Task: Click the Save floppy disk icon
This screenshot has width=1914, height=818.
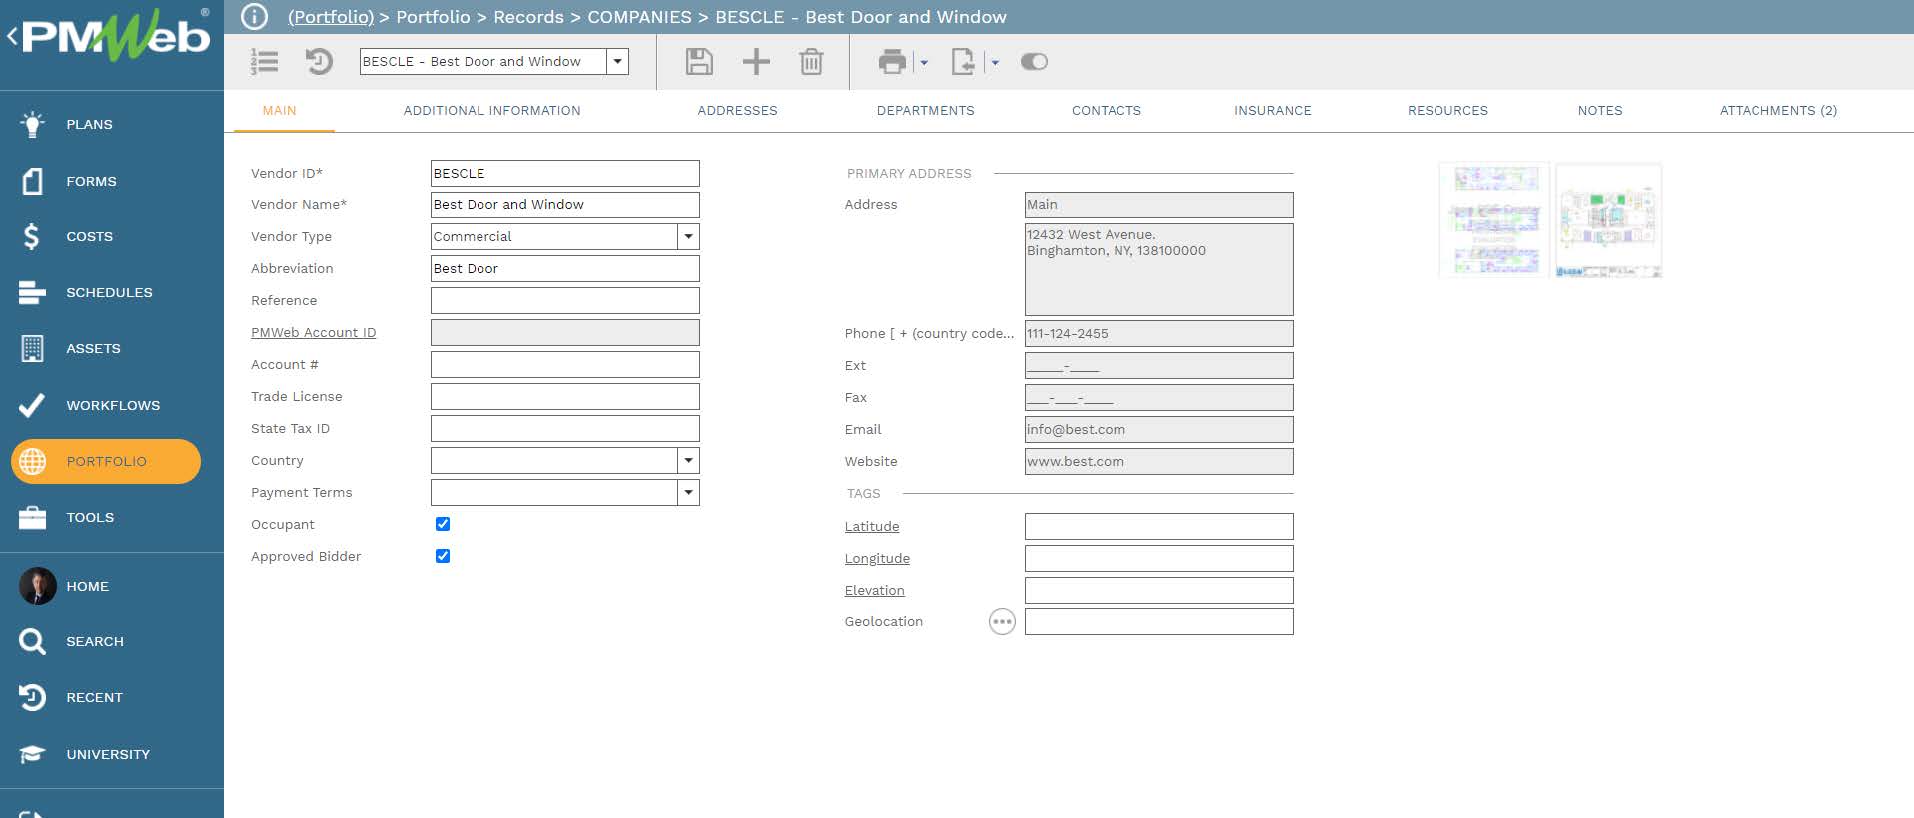Action: [x=699, y=62]
